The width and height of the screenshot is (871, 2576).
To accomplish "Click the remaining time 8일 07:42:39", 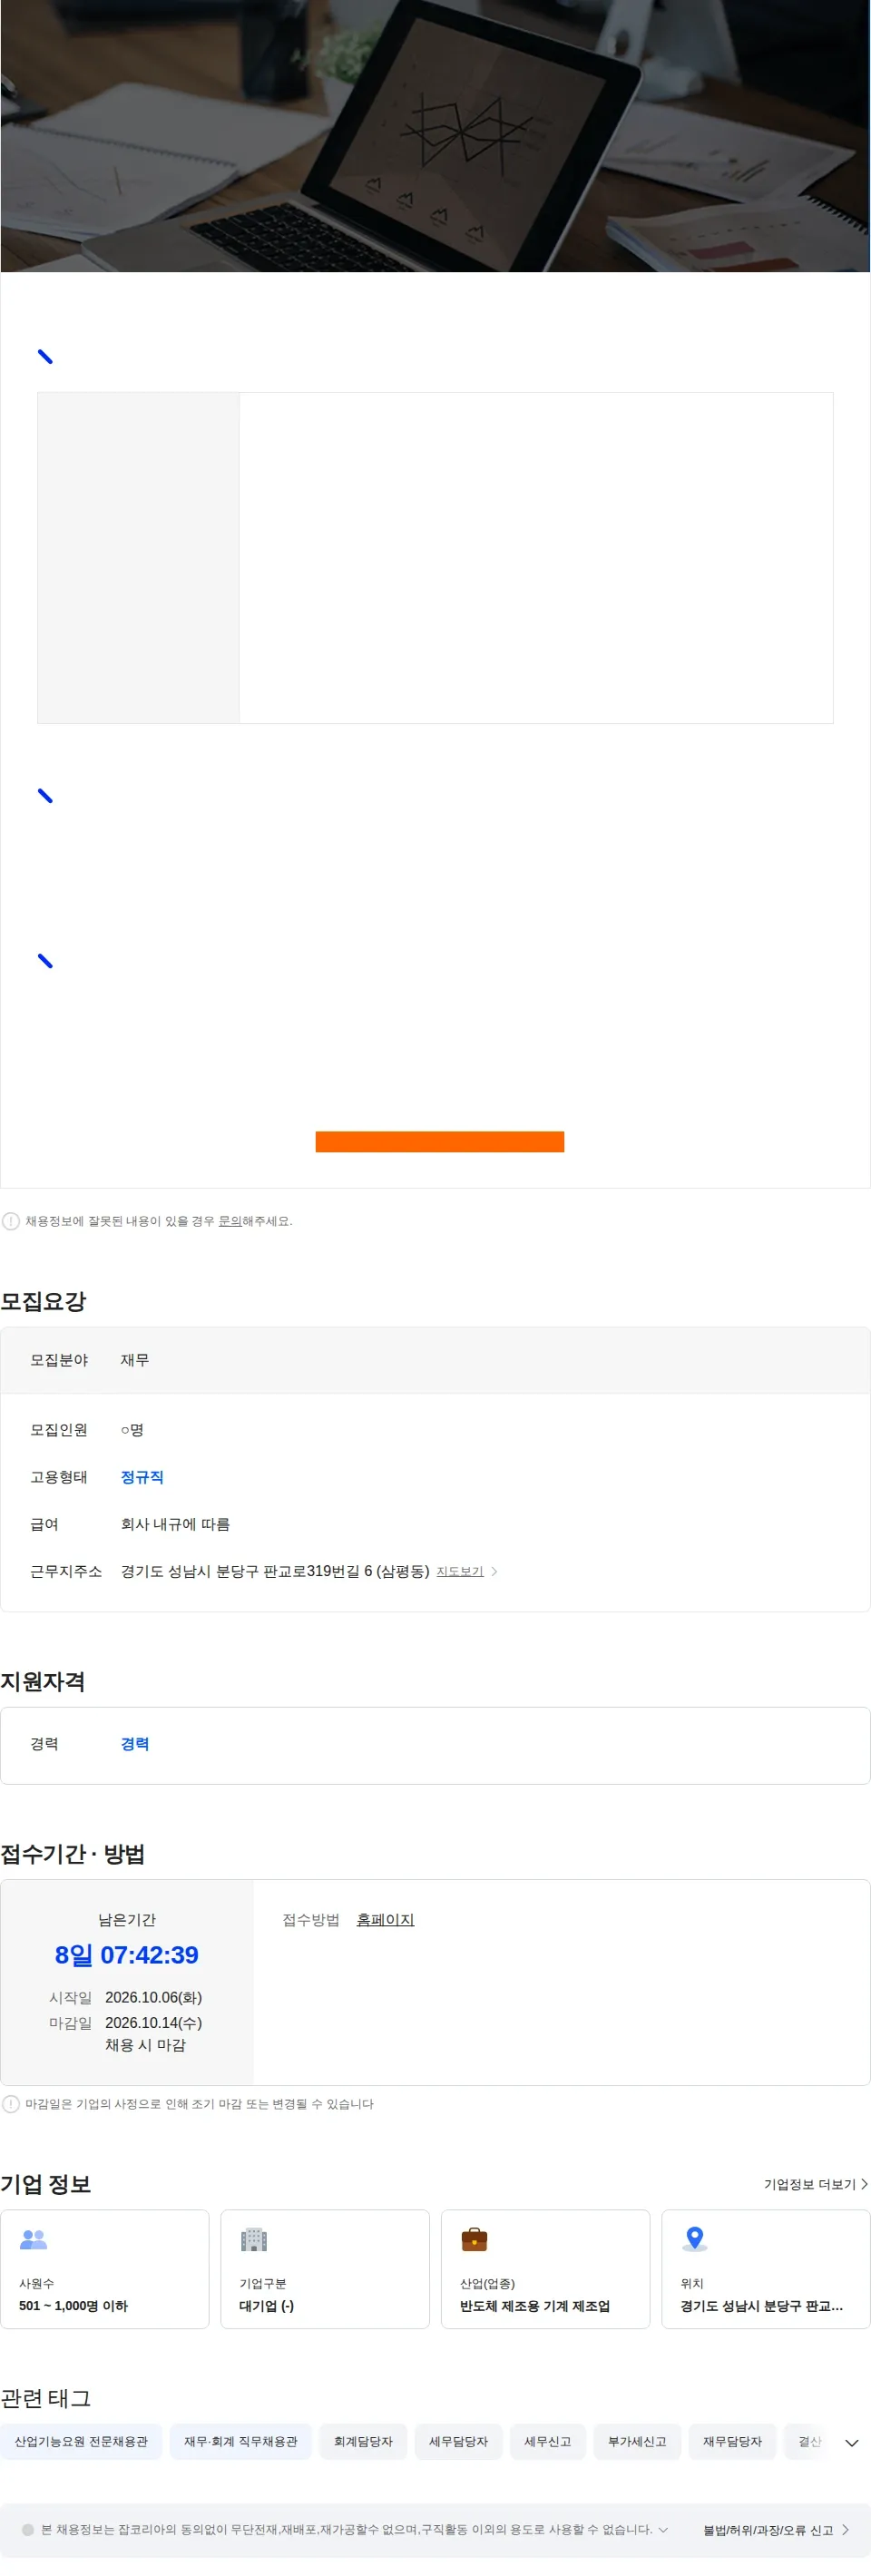I will (127, 1955).
